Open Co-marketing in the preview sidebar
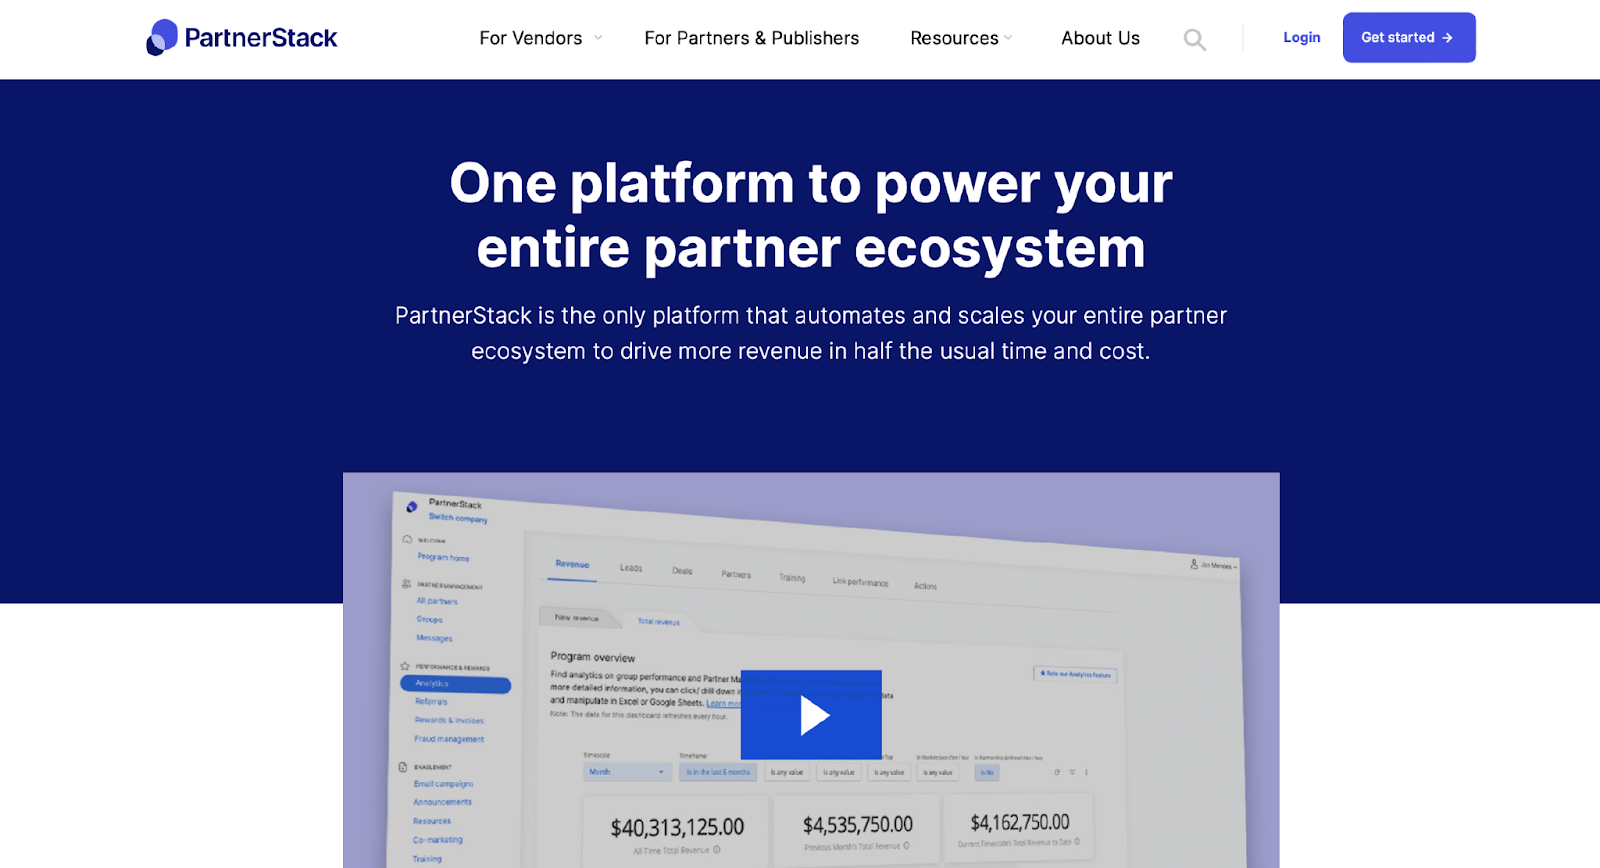The height and width of the screenshot is (868, 1600). click(437, 840)
